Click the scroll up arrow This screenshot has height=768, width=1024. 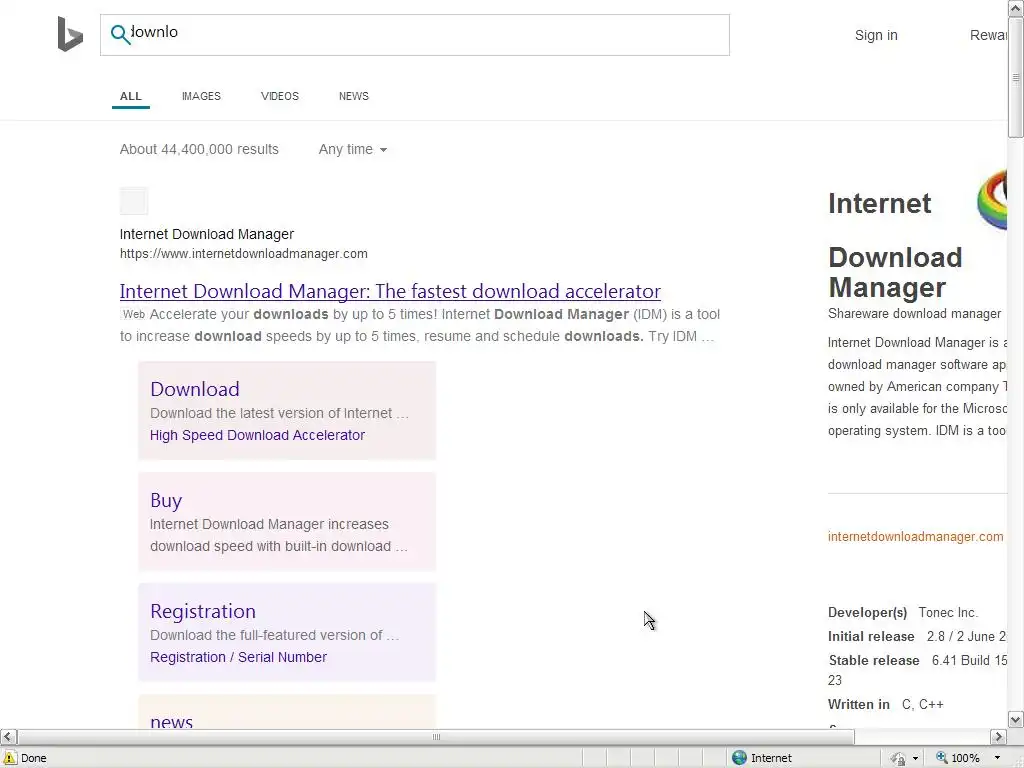point(1016,8)
